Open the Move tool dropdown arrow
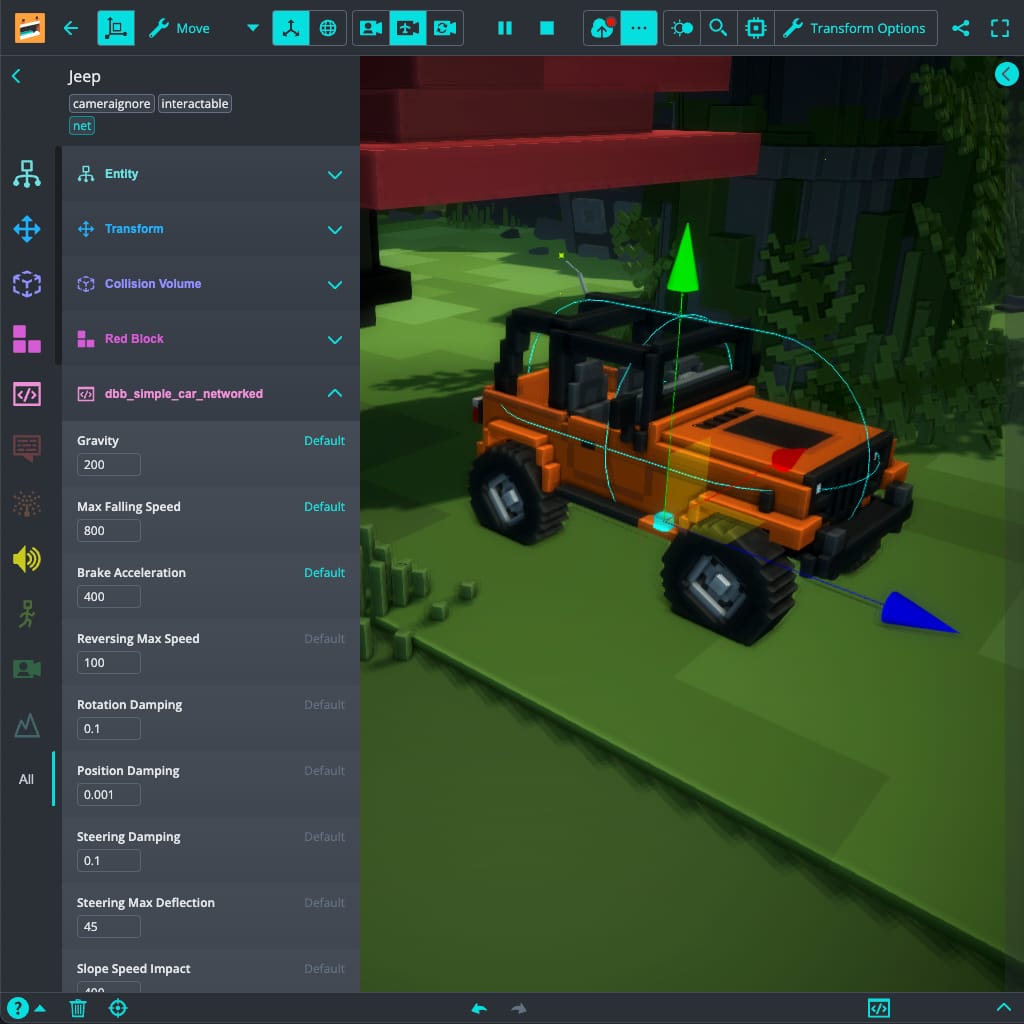The height and width of the screenshot is (1024, 1024). pyautogui.click(x=252, y=28)
